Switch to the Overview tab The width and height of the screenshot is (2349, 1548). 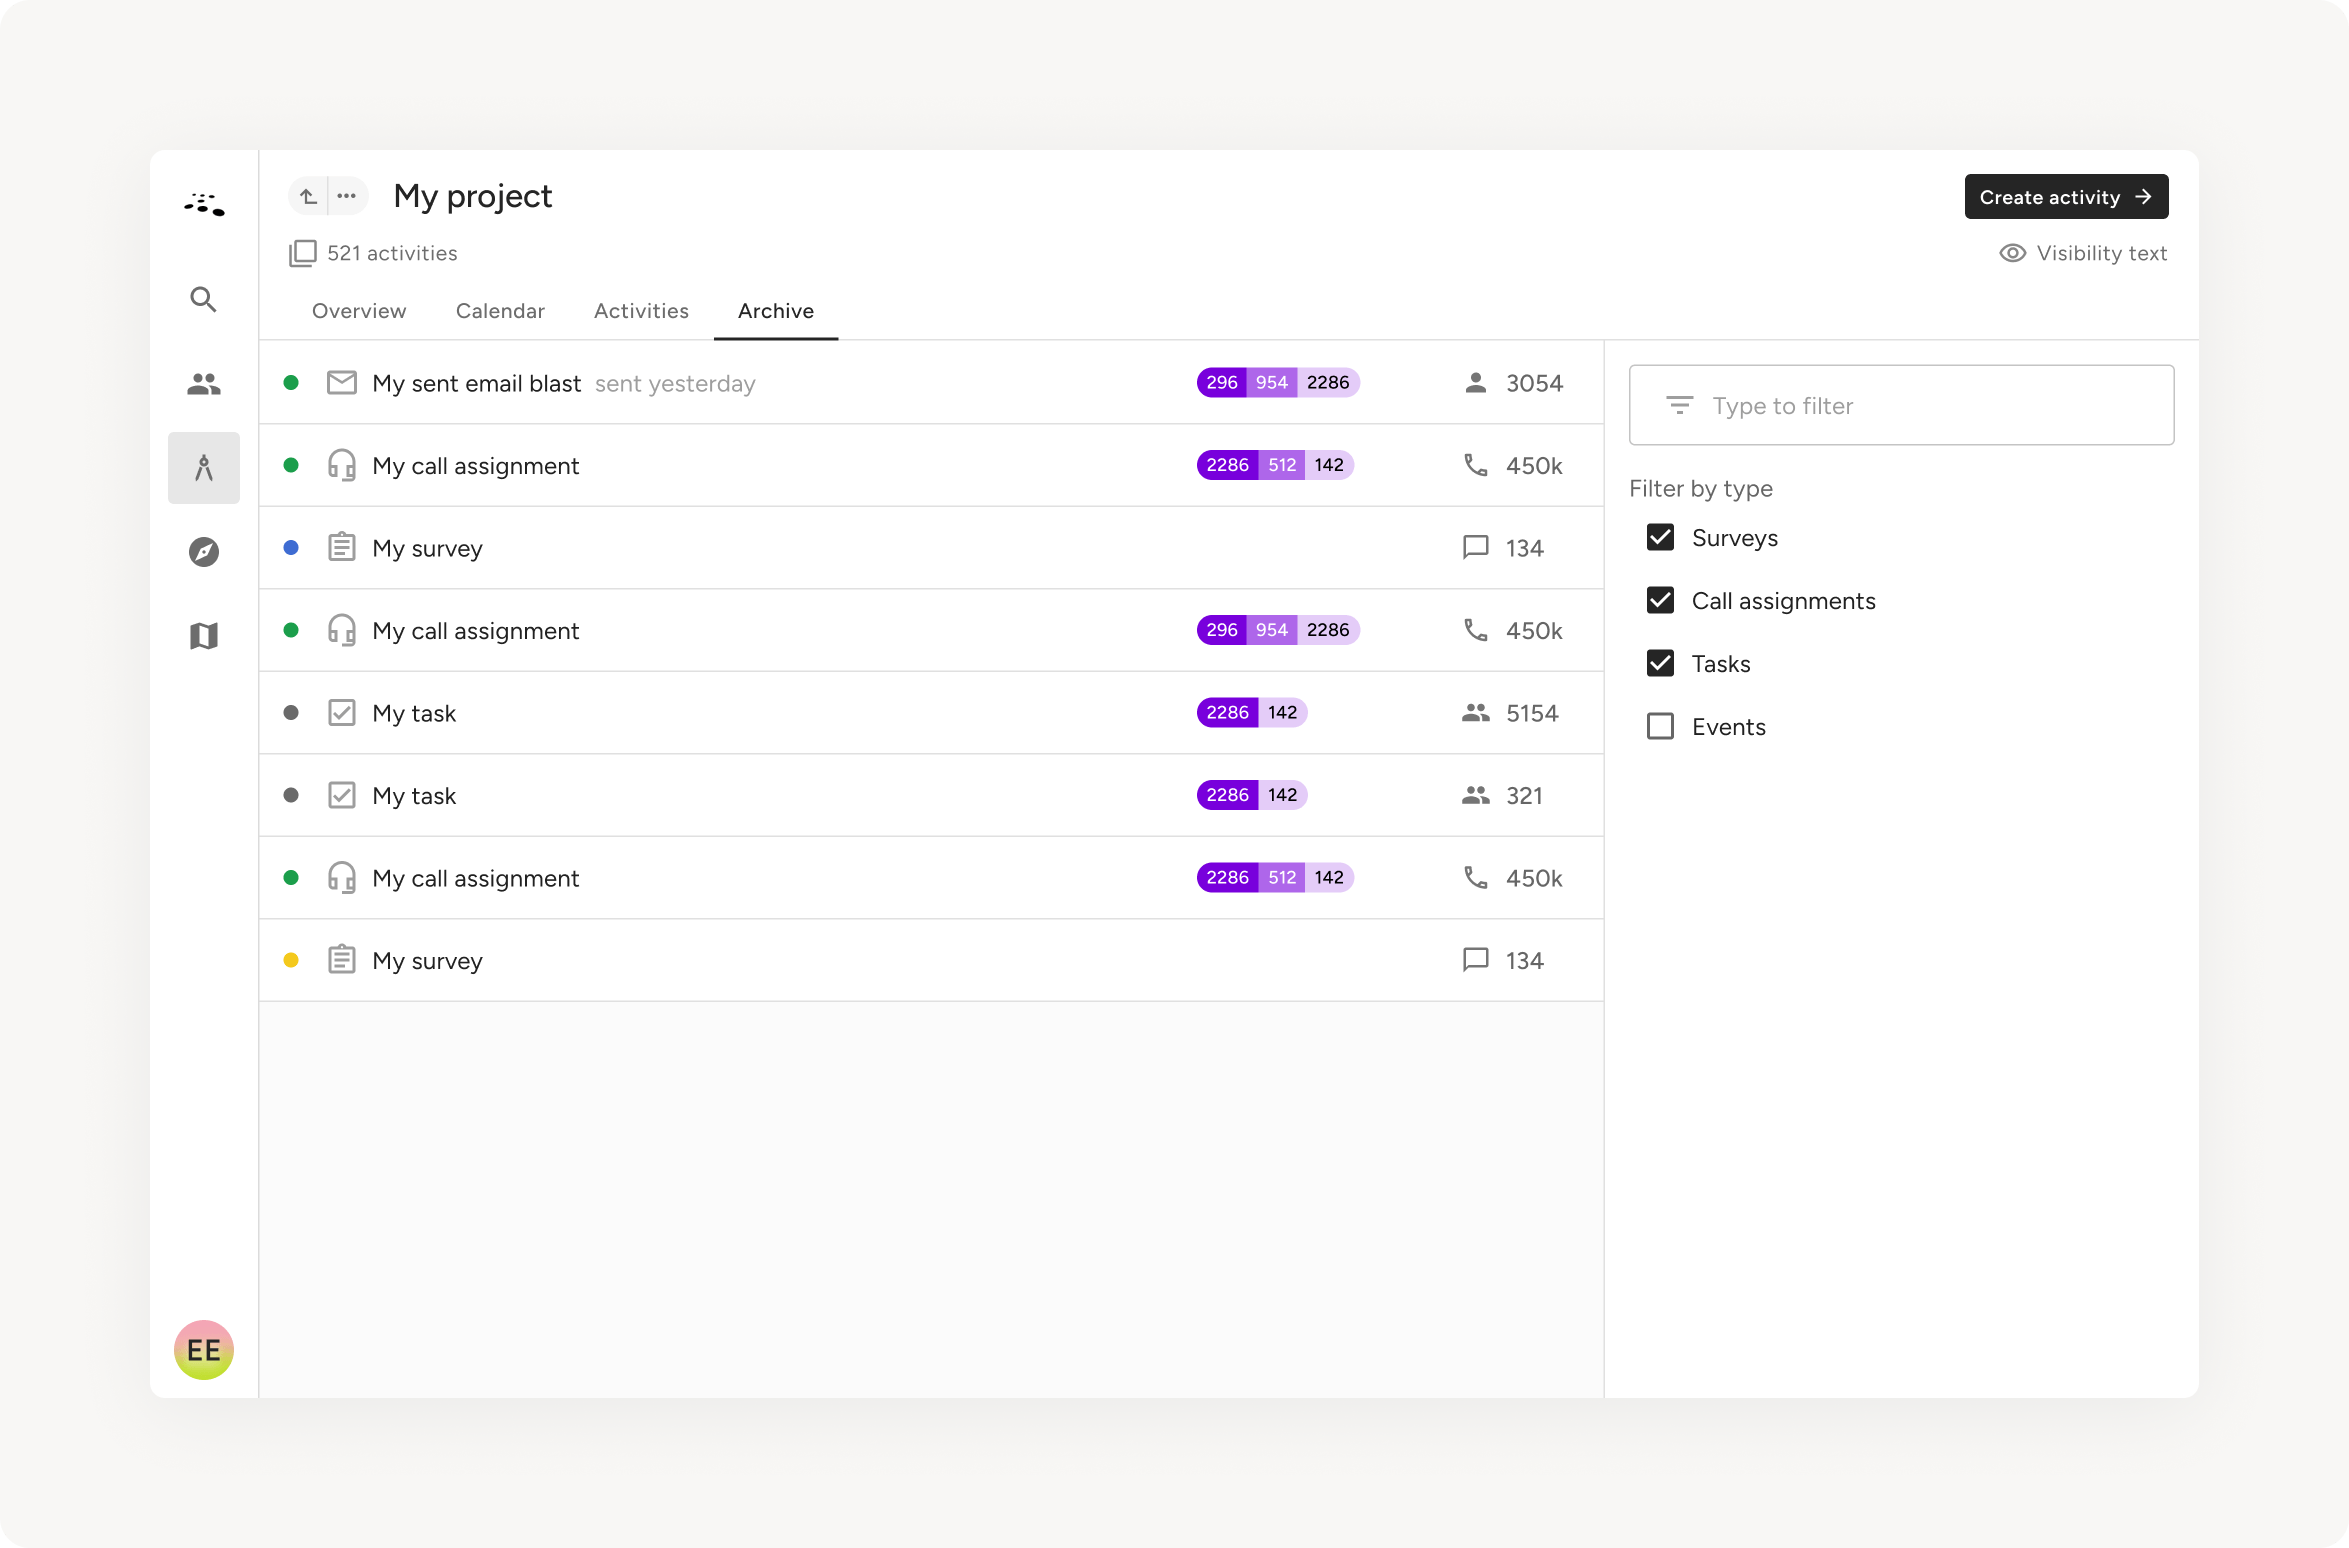click(x=359, y=311)
